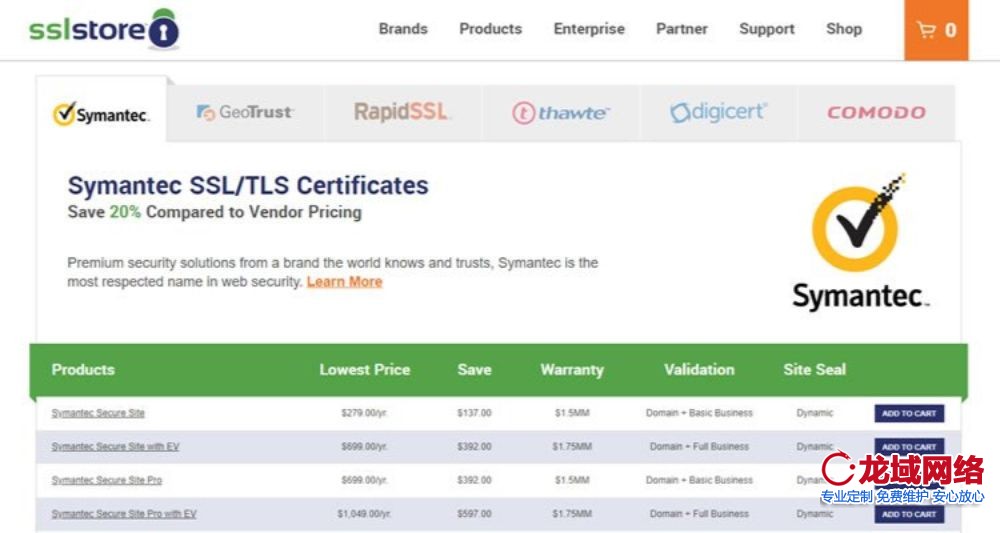This screenshot has height=533, width=1000.
Task: Switch to the Comodo tab
Action: coord(876,113)
